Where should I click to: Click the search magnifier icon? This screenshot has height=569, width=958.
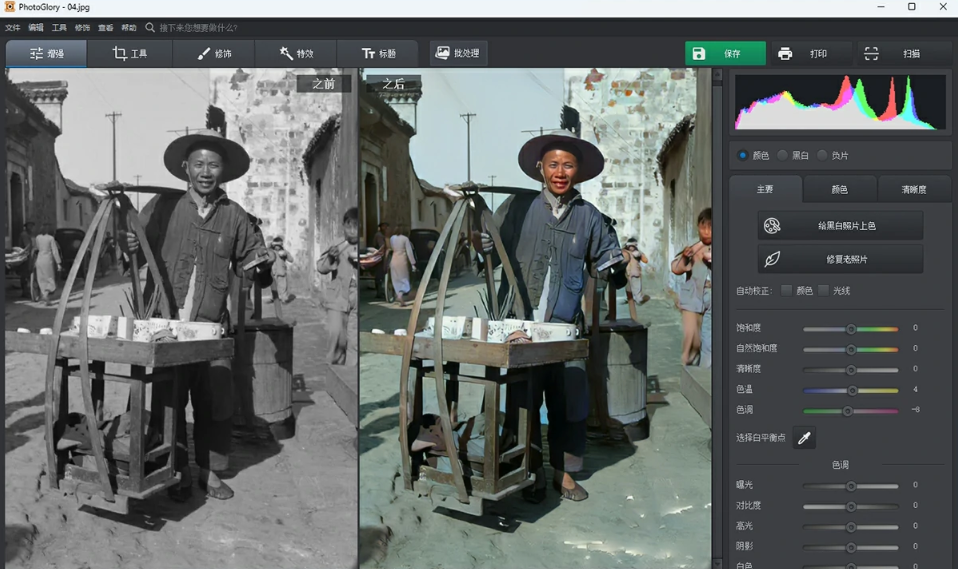coord(150,28)
